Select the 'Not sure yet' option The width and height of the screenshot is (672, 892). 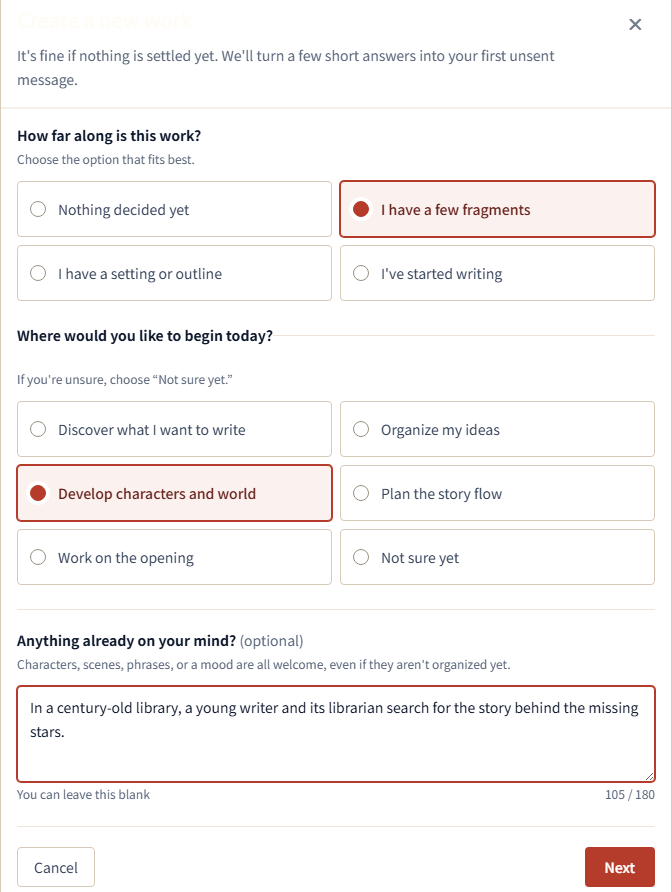pos(497,557)
